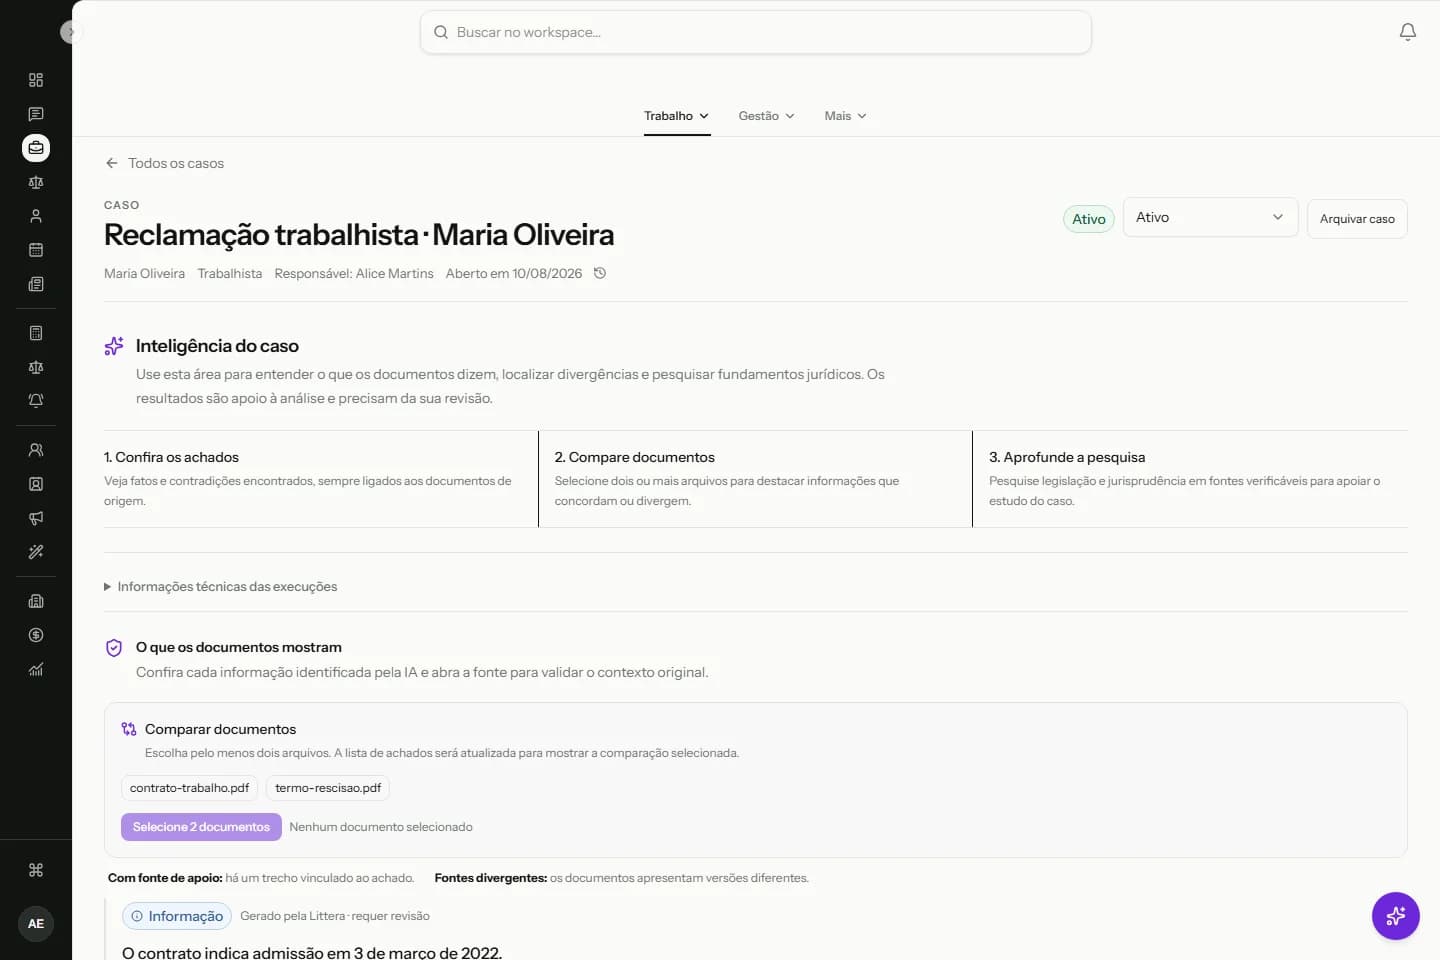Screen dimensions: 1440x960
Task: Go back to Todos os casos
Action: (x=165, y=163)
